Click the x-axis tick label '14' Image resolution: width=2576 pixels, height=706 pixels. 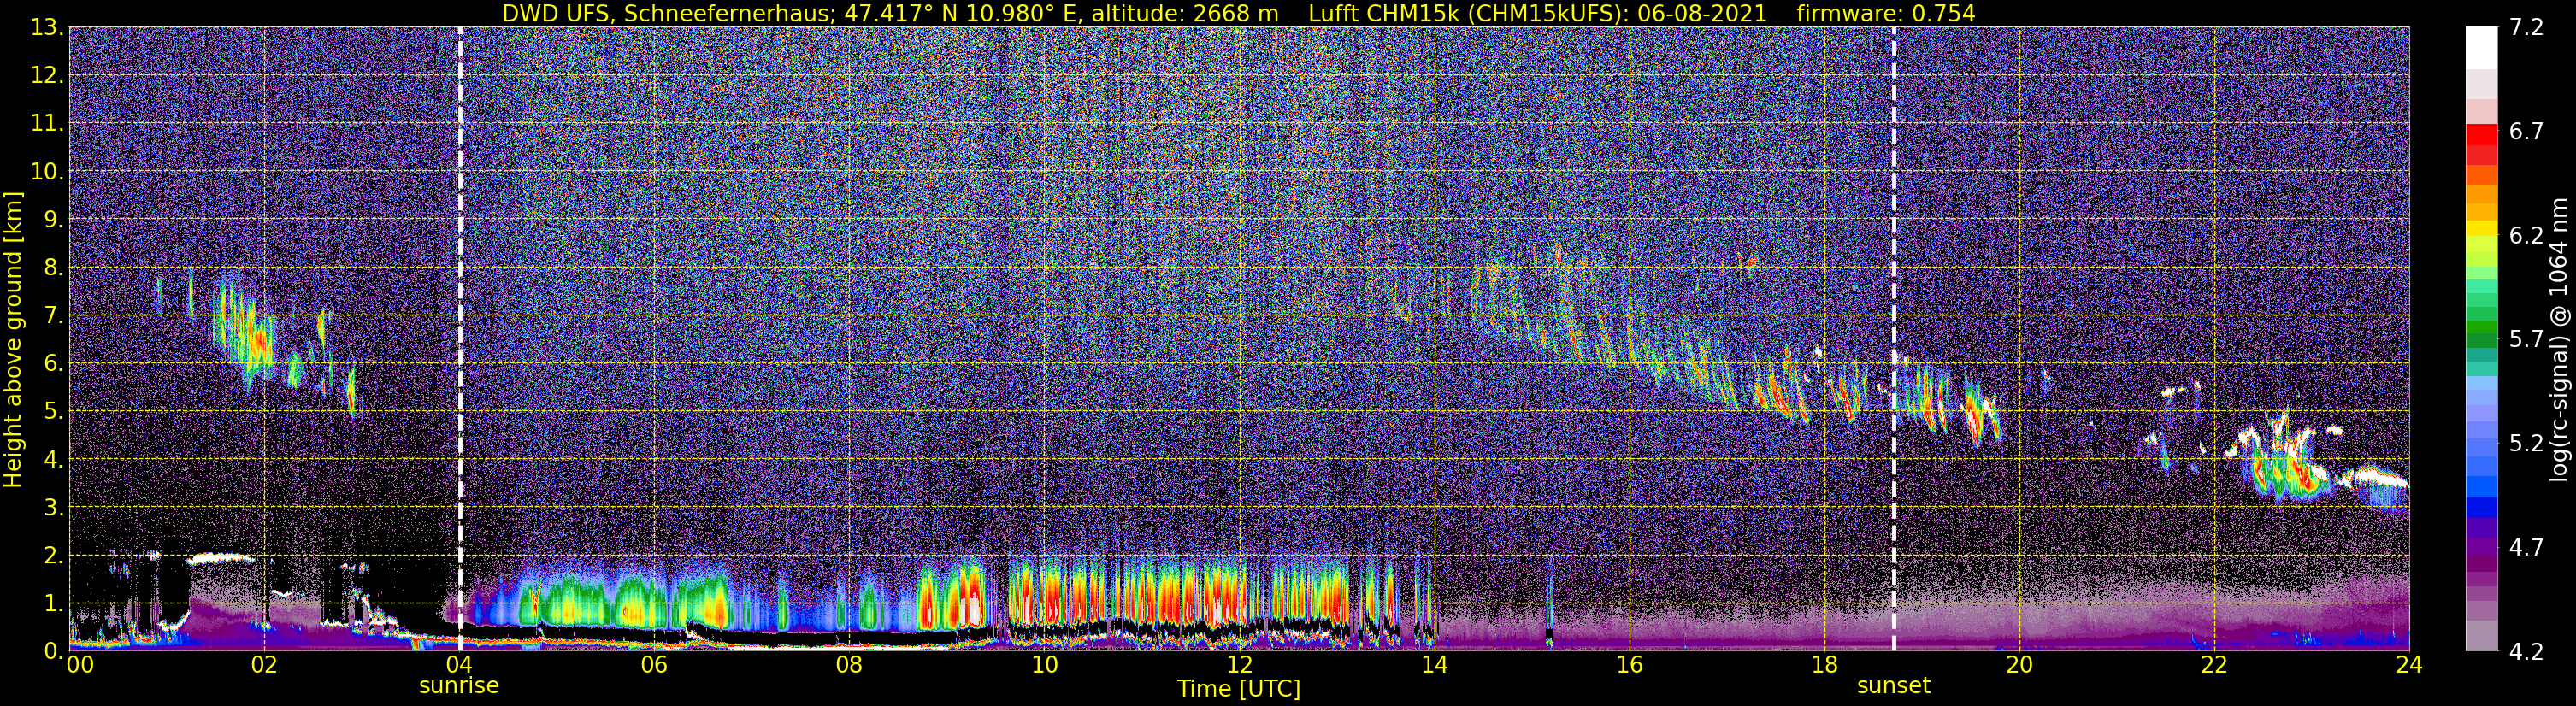[x=1434, y=665]
